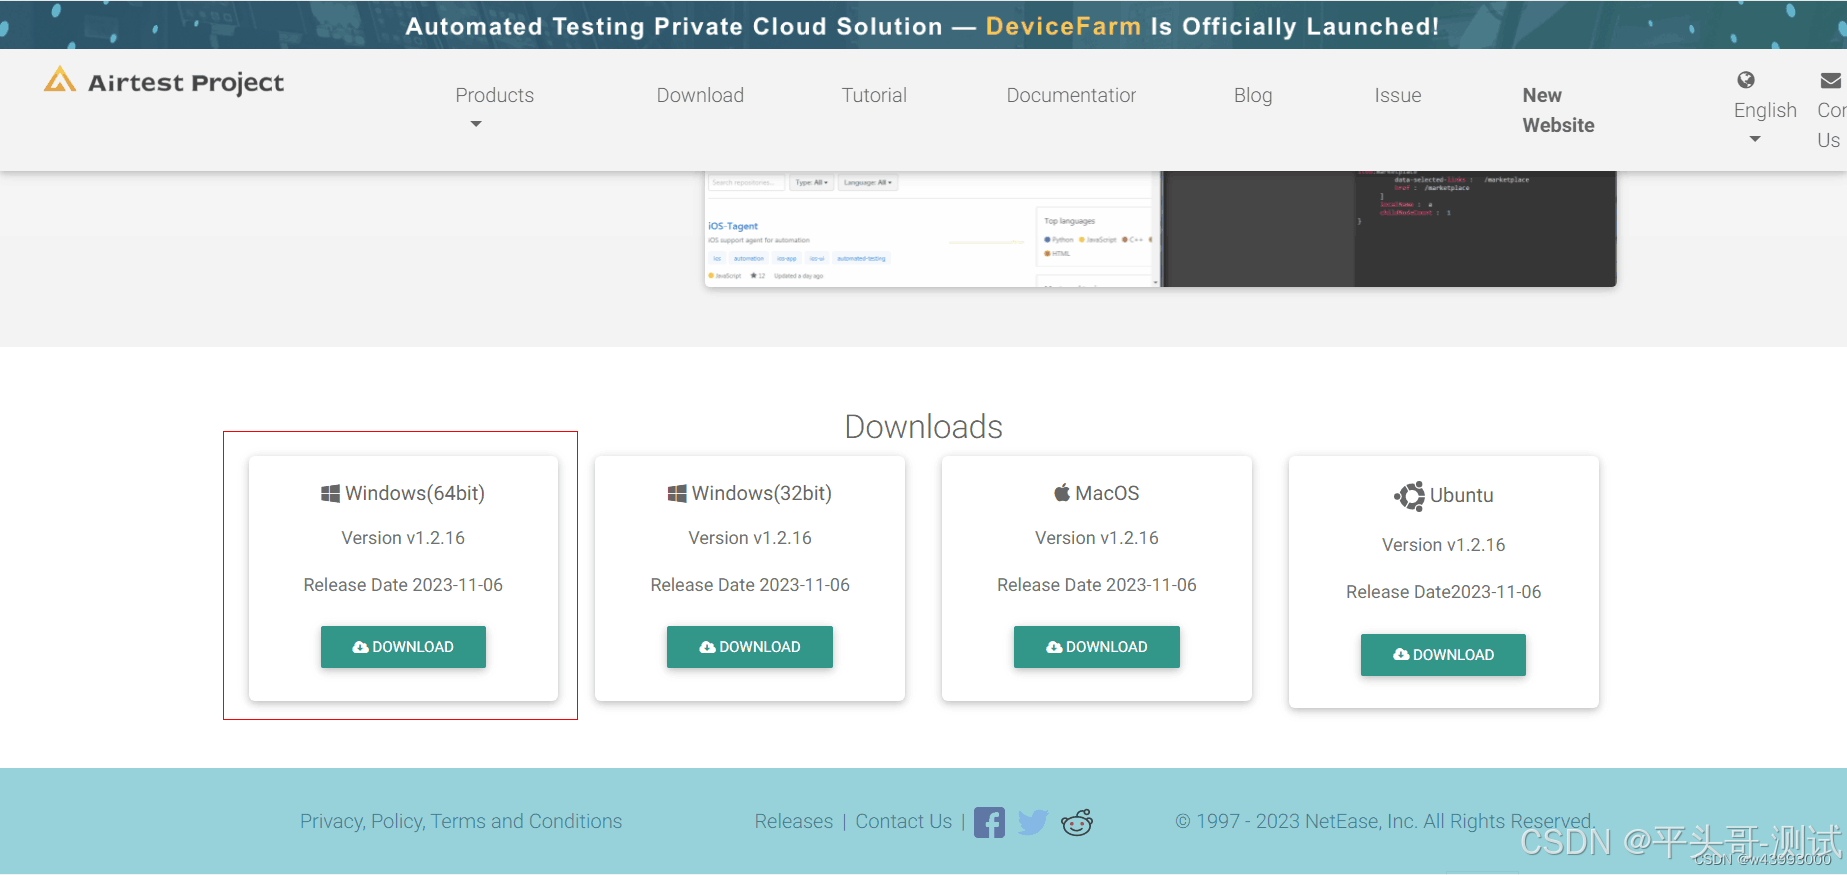1847x875 pixels.
Task: Click Version v1.2.16 in Ubuntu card
Action: 1443,545
